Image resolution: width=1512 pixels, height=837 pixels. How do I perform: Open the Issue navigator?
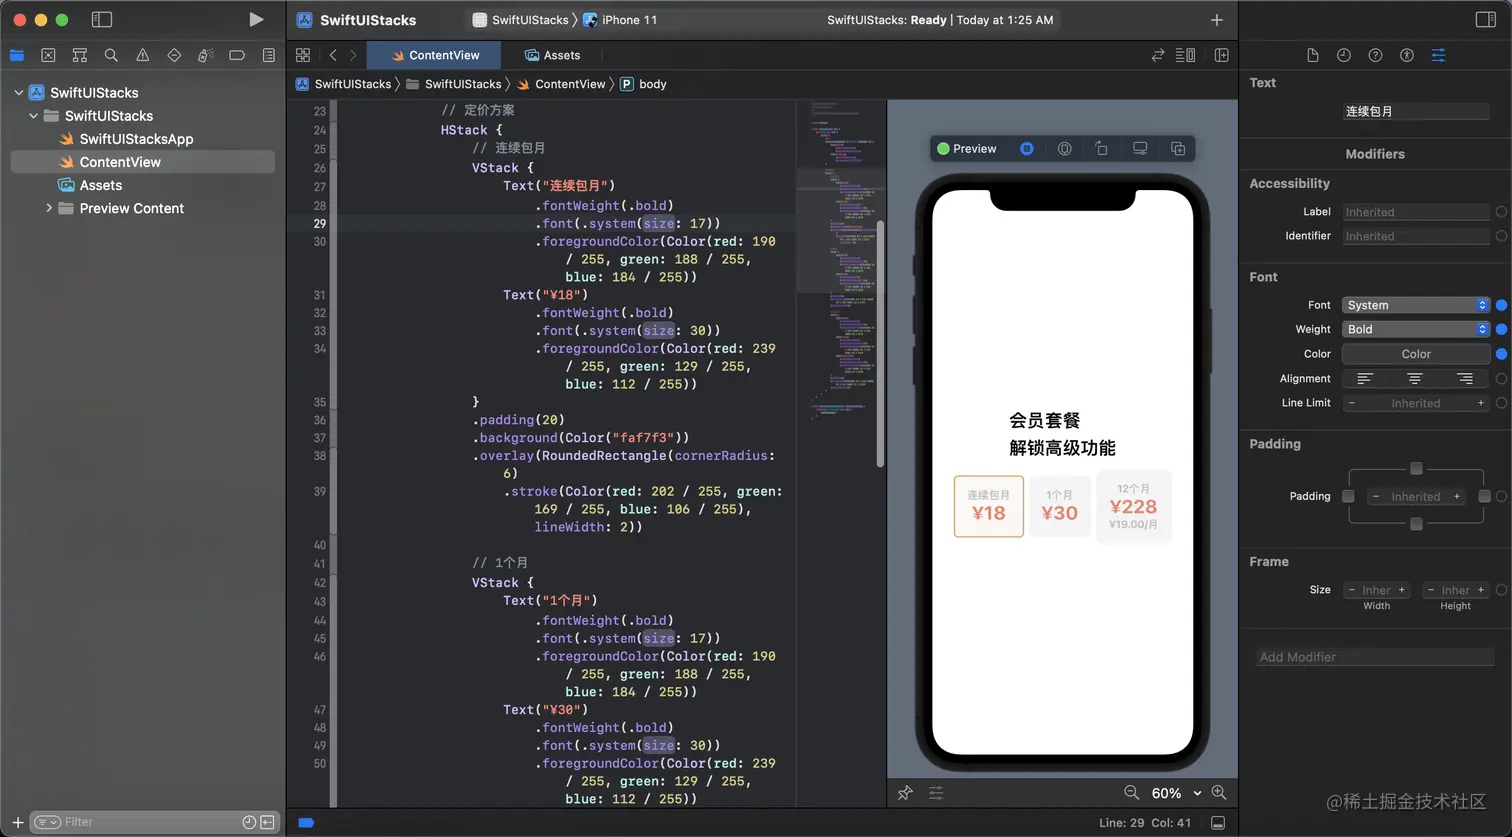pos(143,55)
